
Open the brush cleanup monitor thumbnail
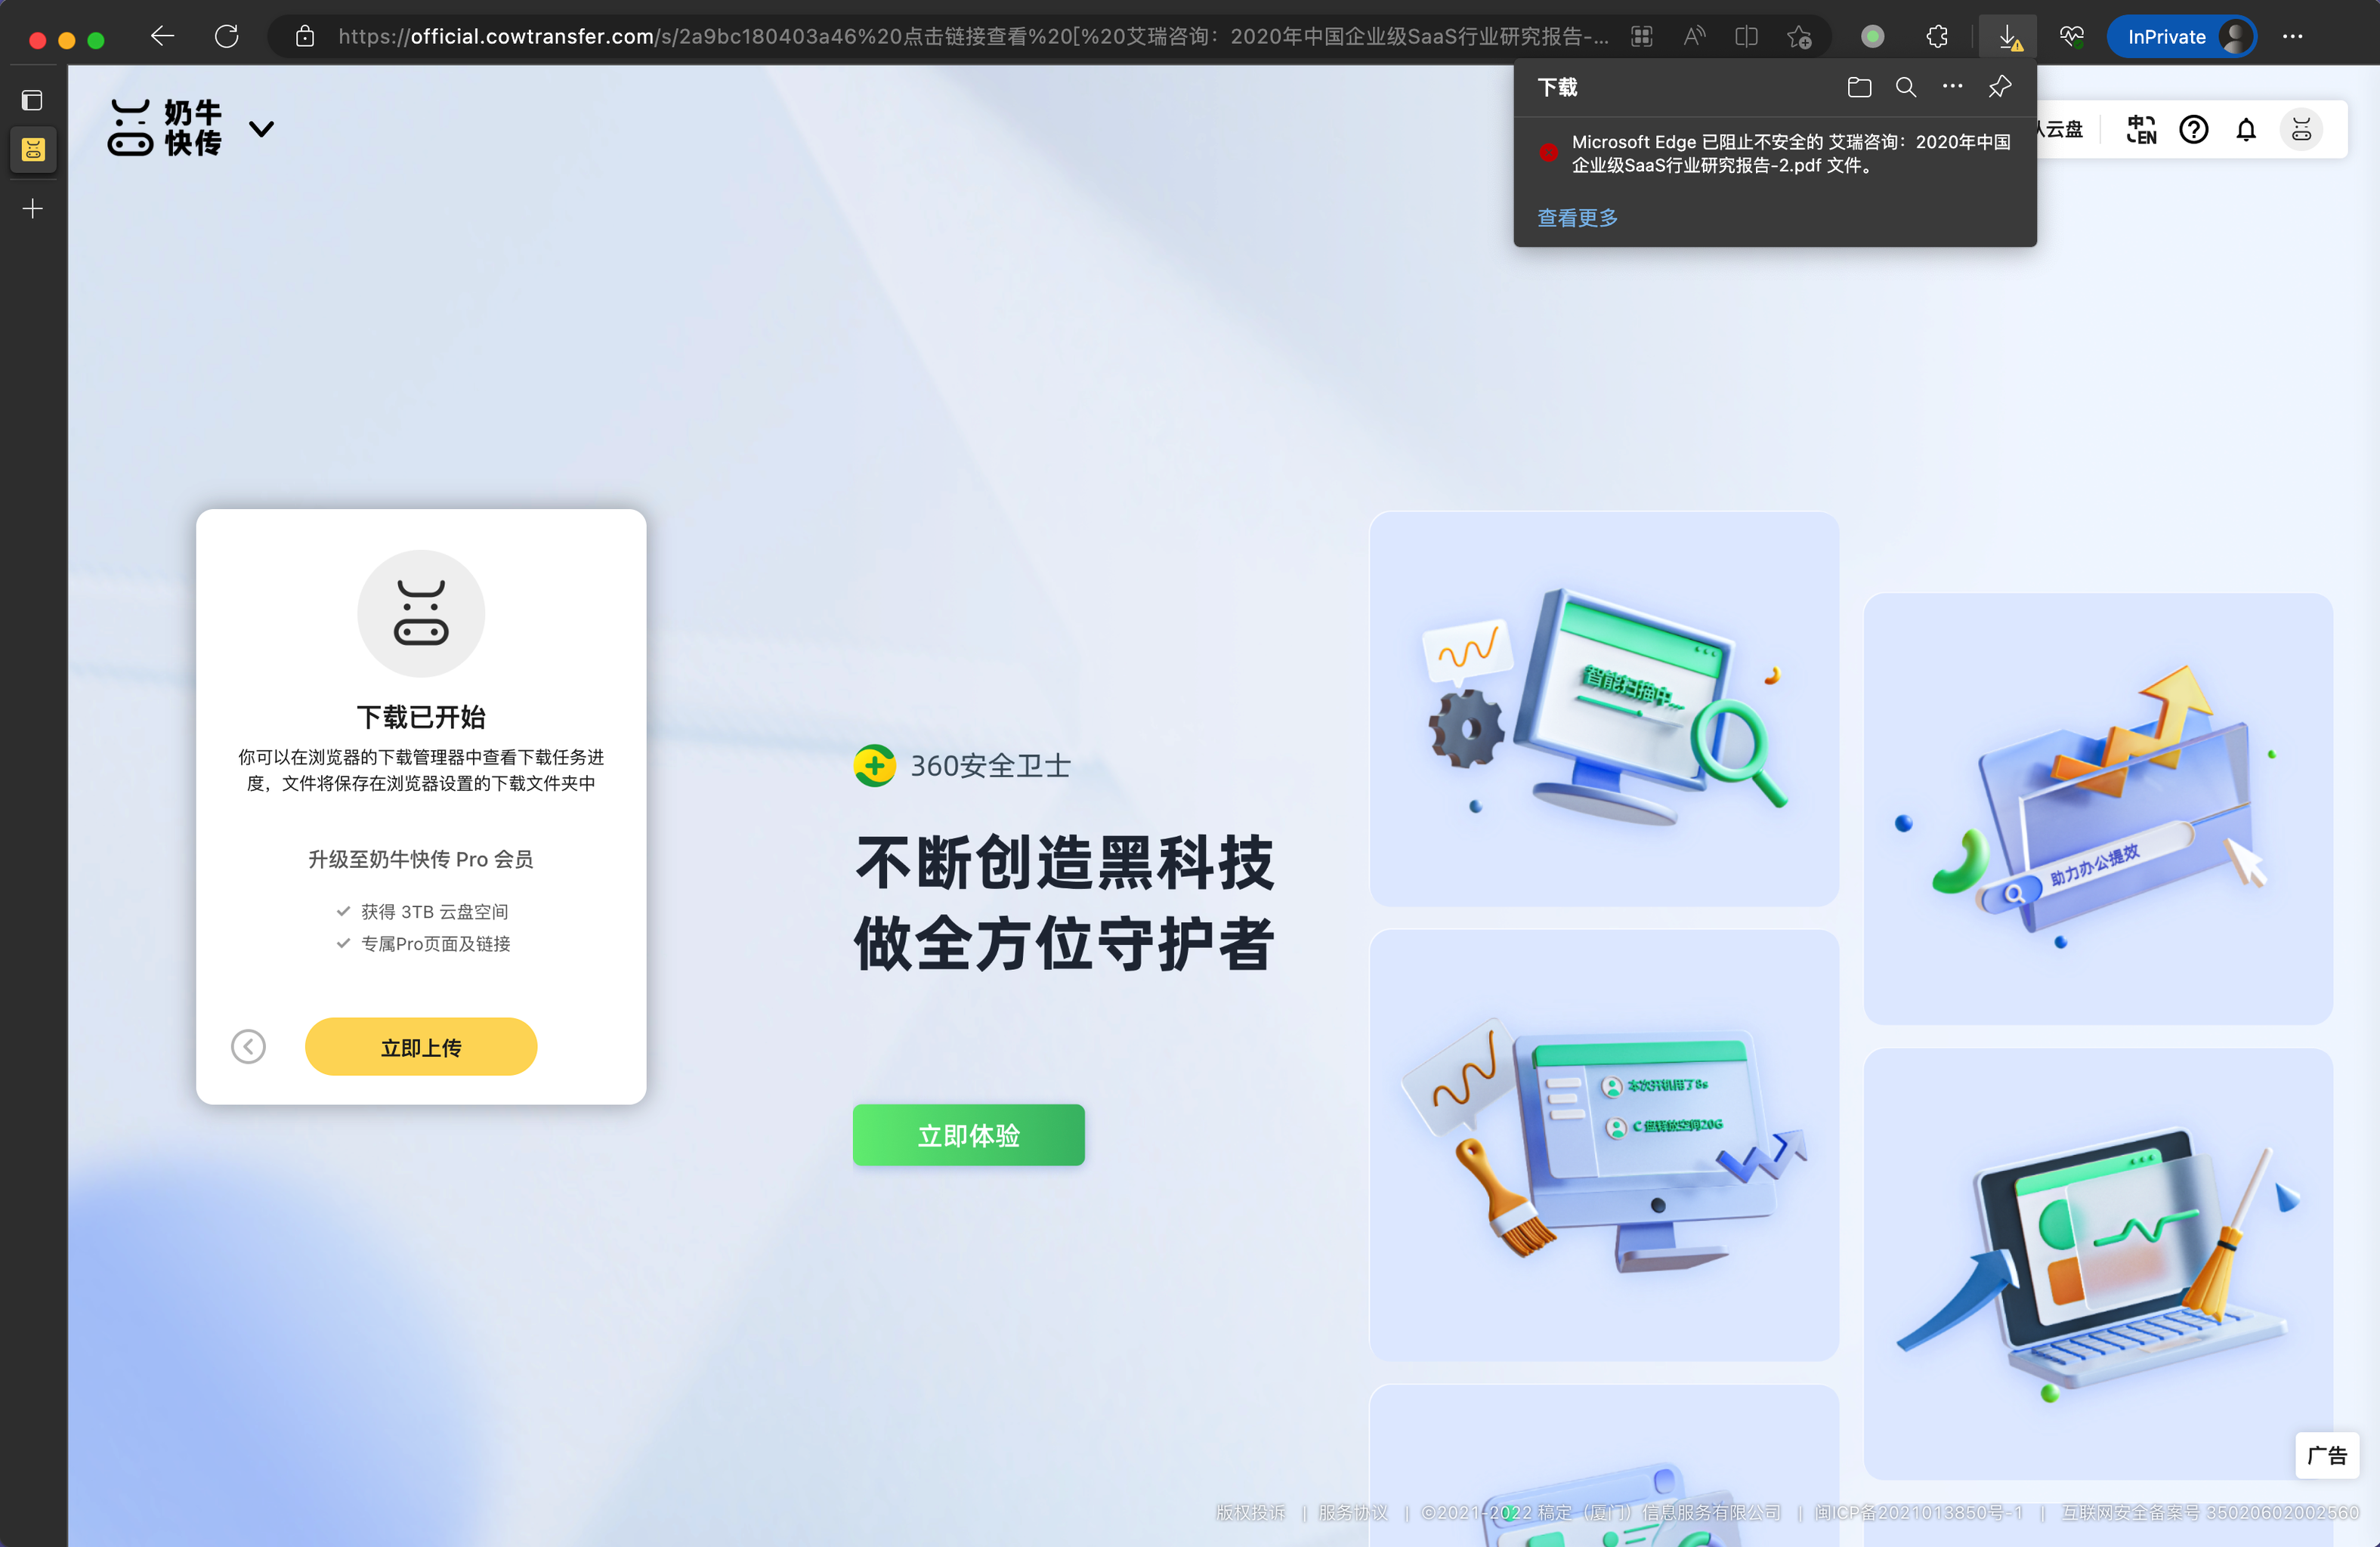1604,1144
